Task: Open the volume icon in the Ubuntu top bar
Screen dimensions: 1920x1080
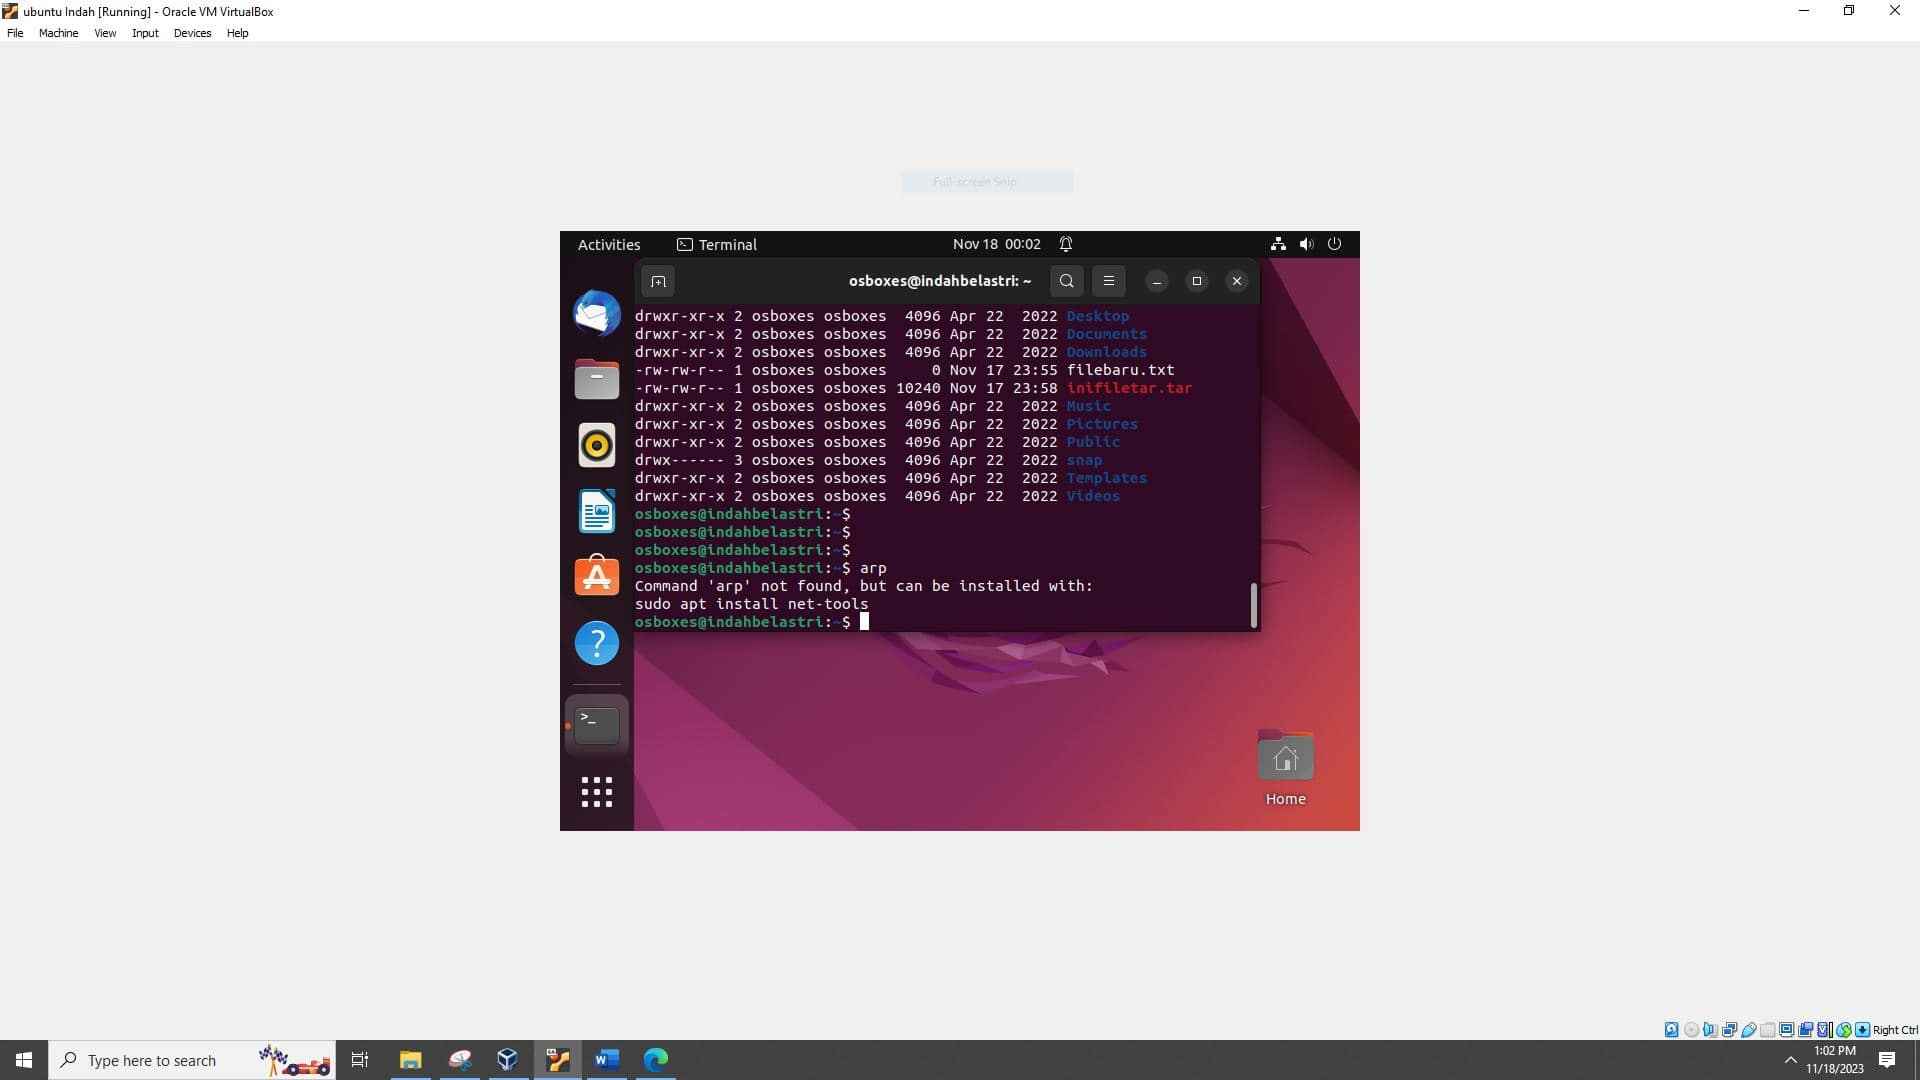Action: point(1306,244)
